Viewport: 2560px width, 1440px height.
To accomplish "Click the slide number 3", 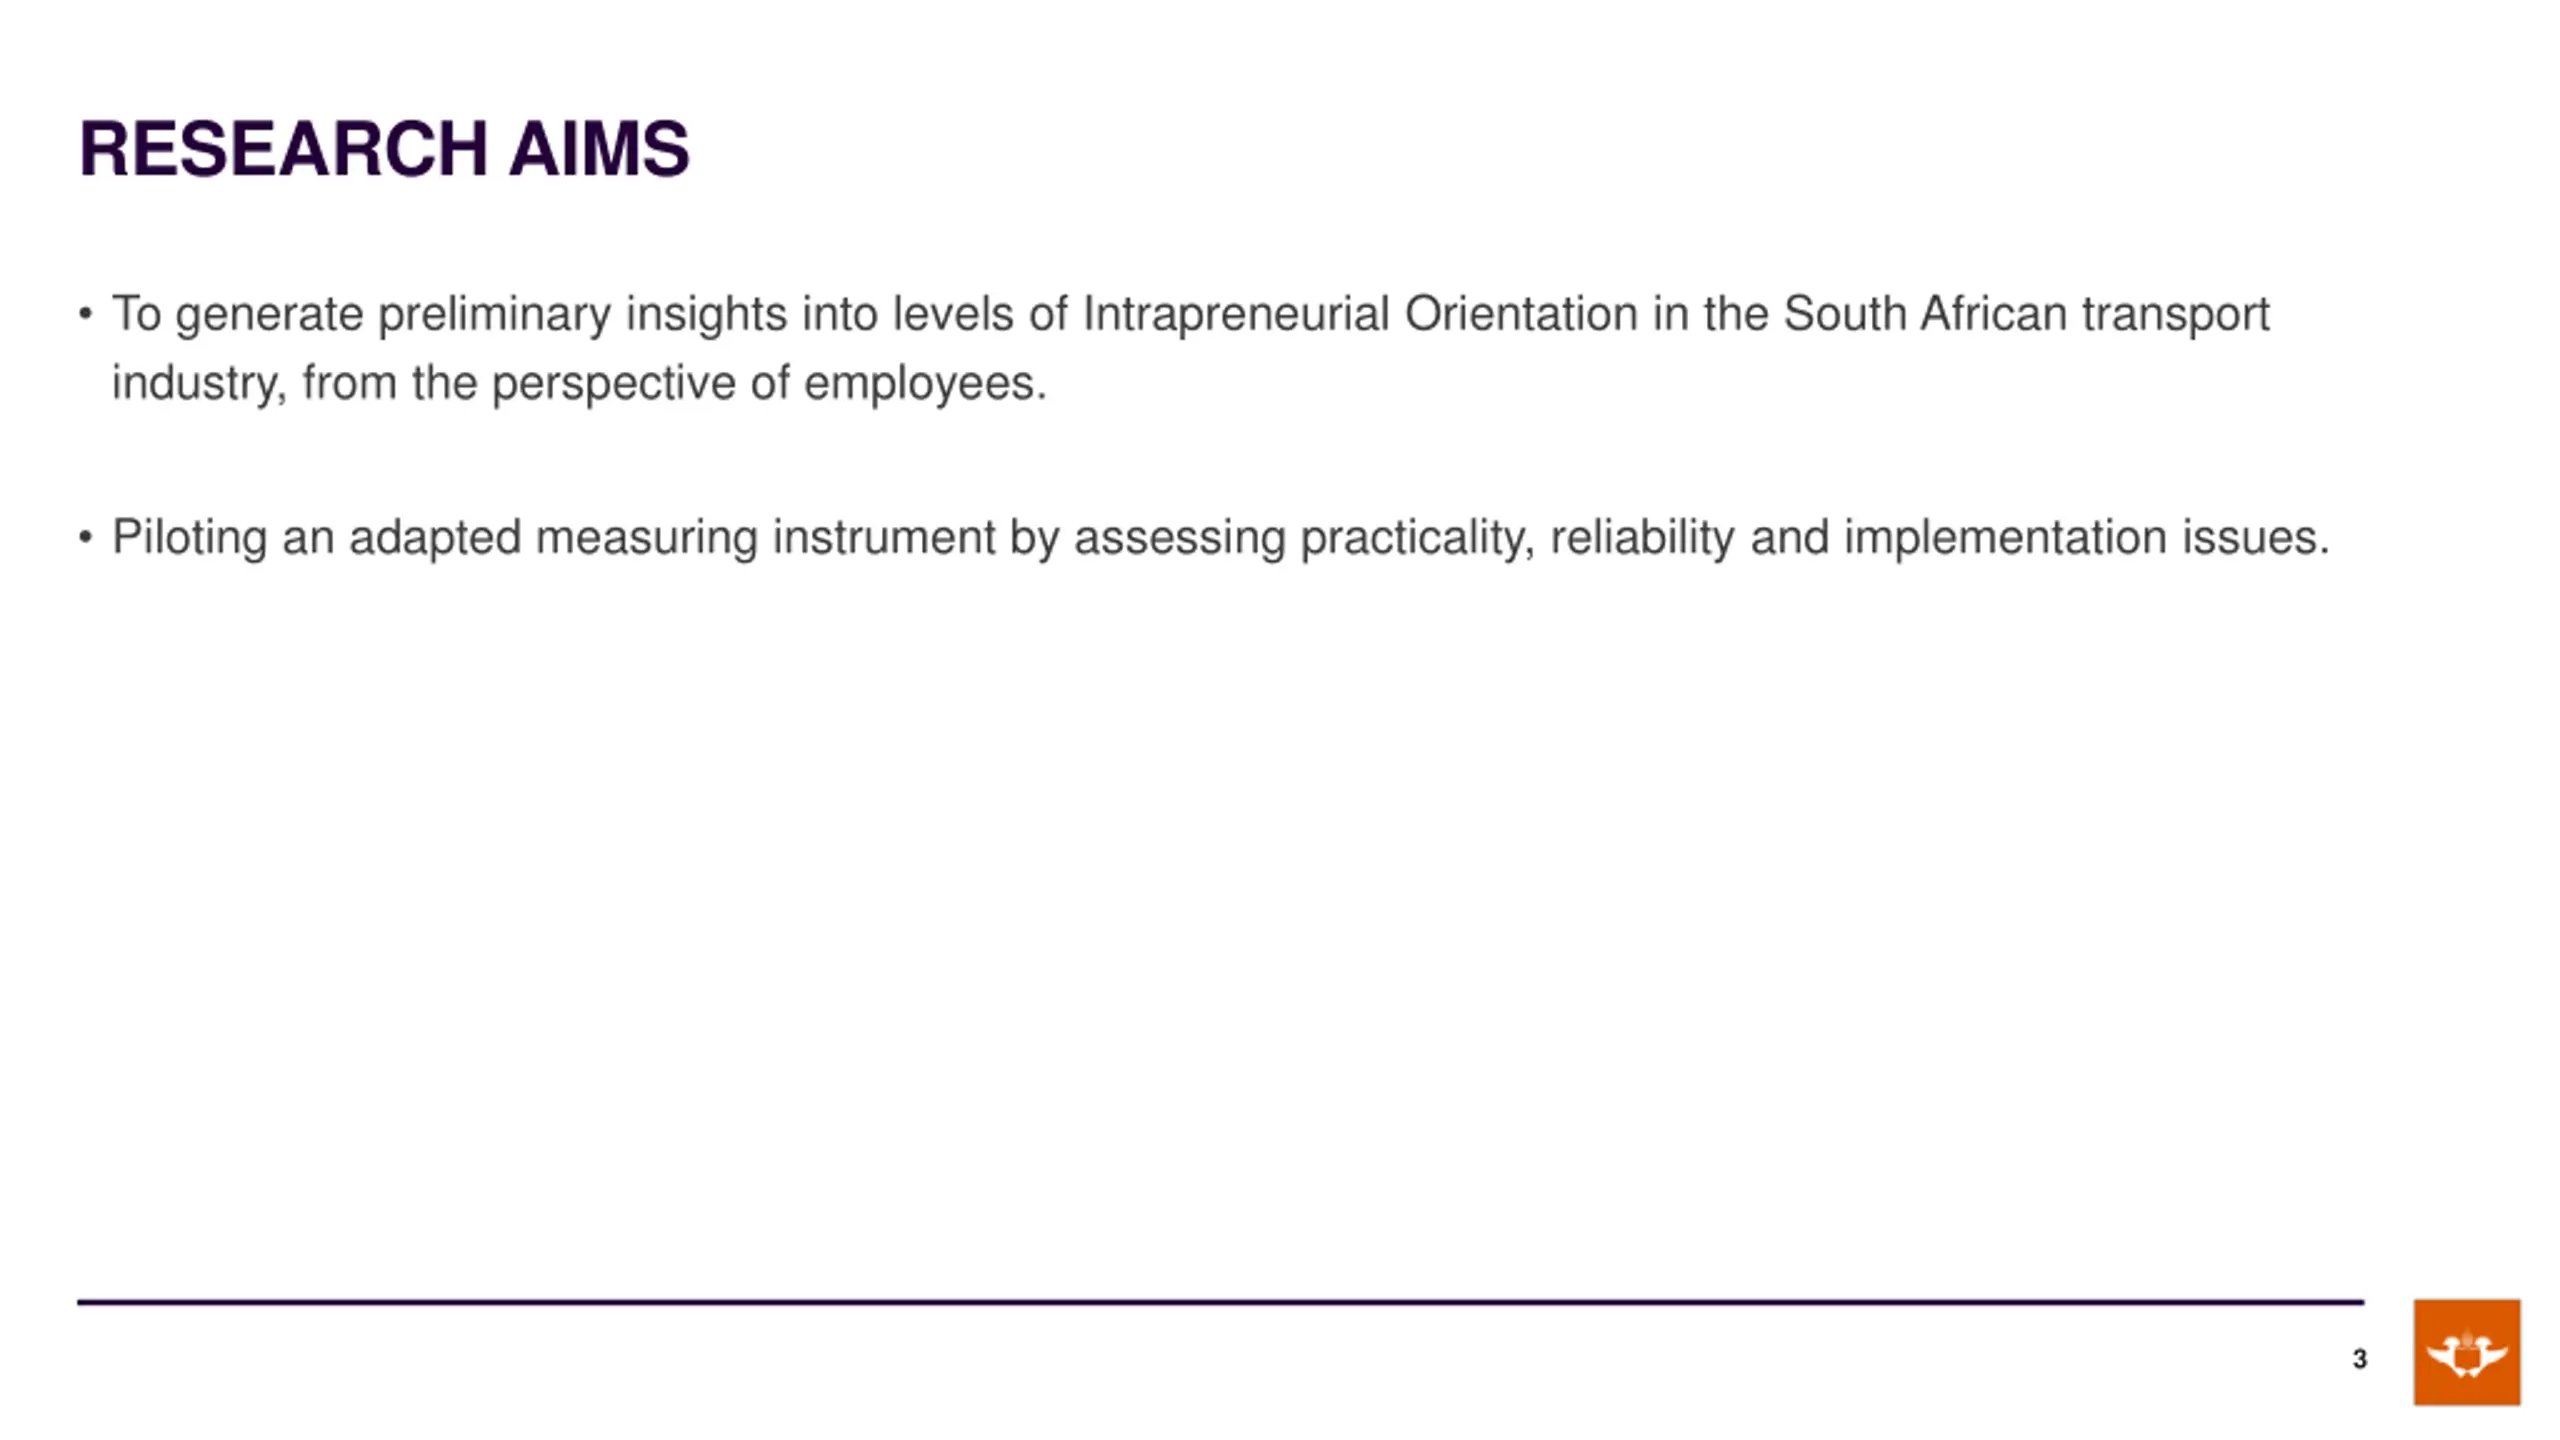I will 2359,1359.
